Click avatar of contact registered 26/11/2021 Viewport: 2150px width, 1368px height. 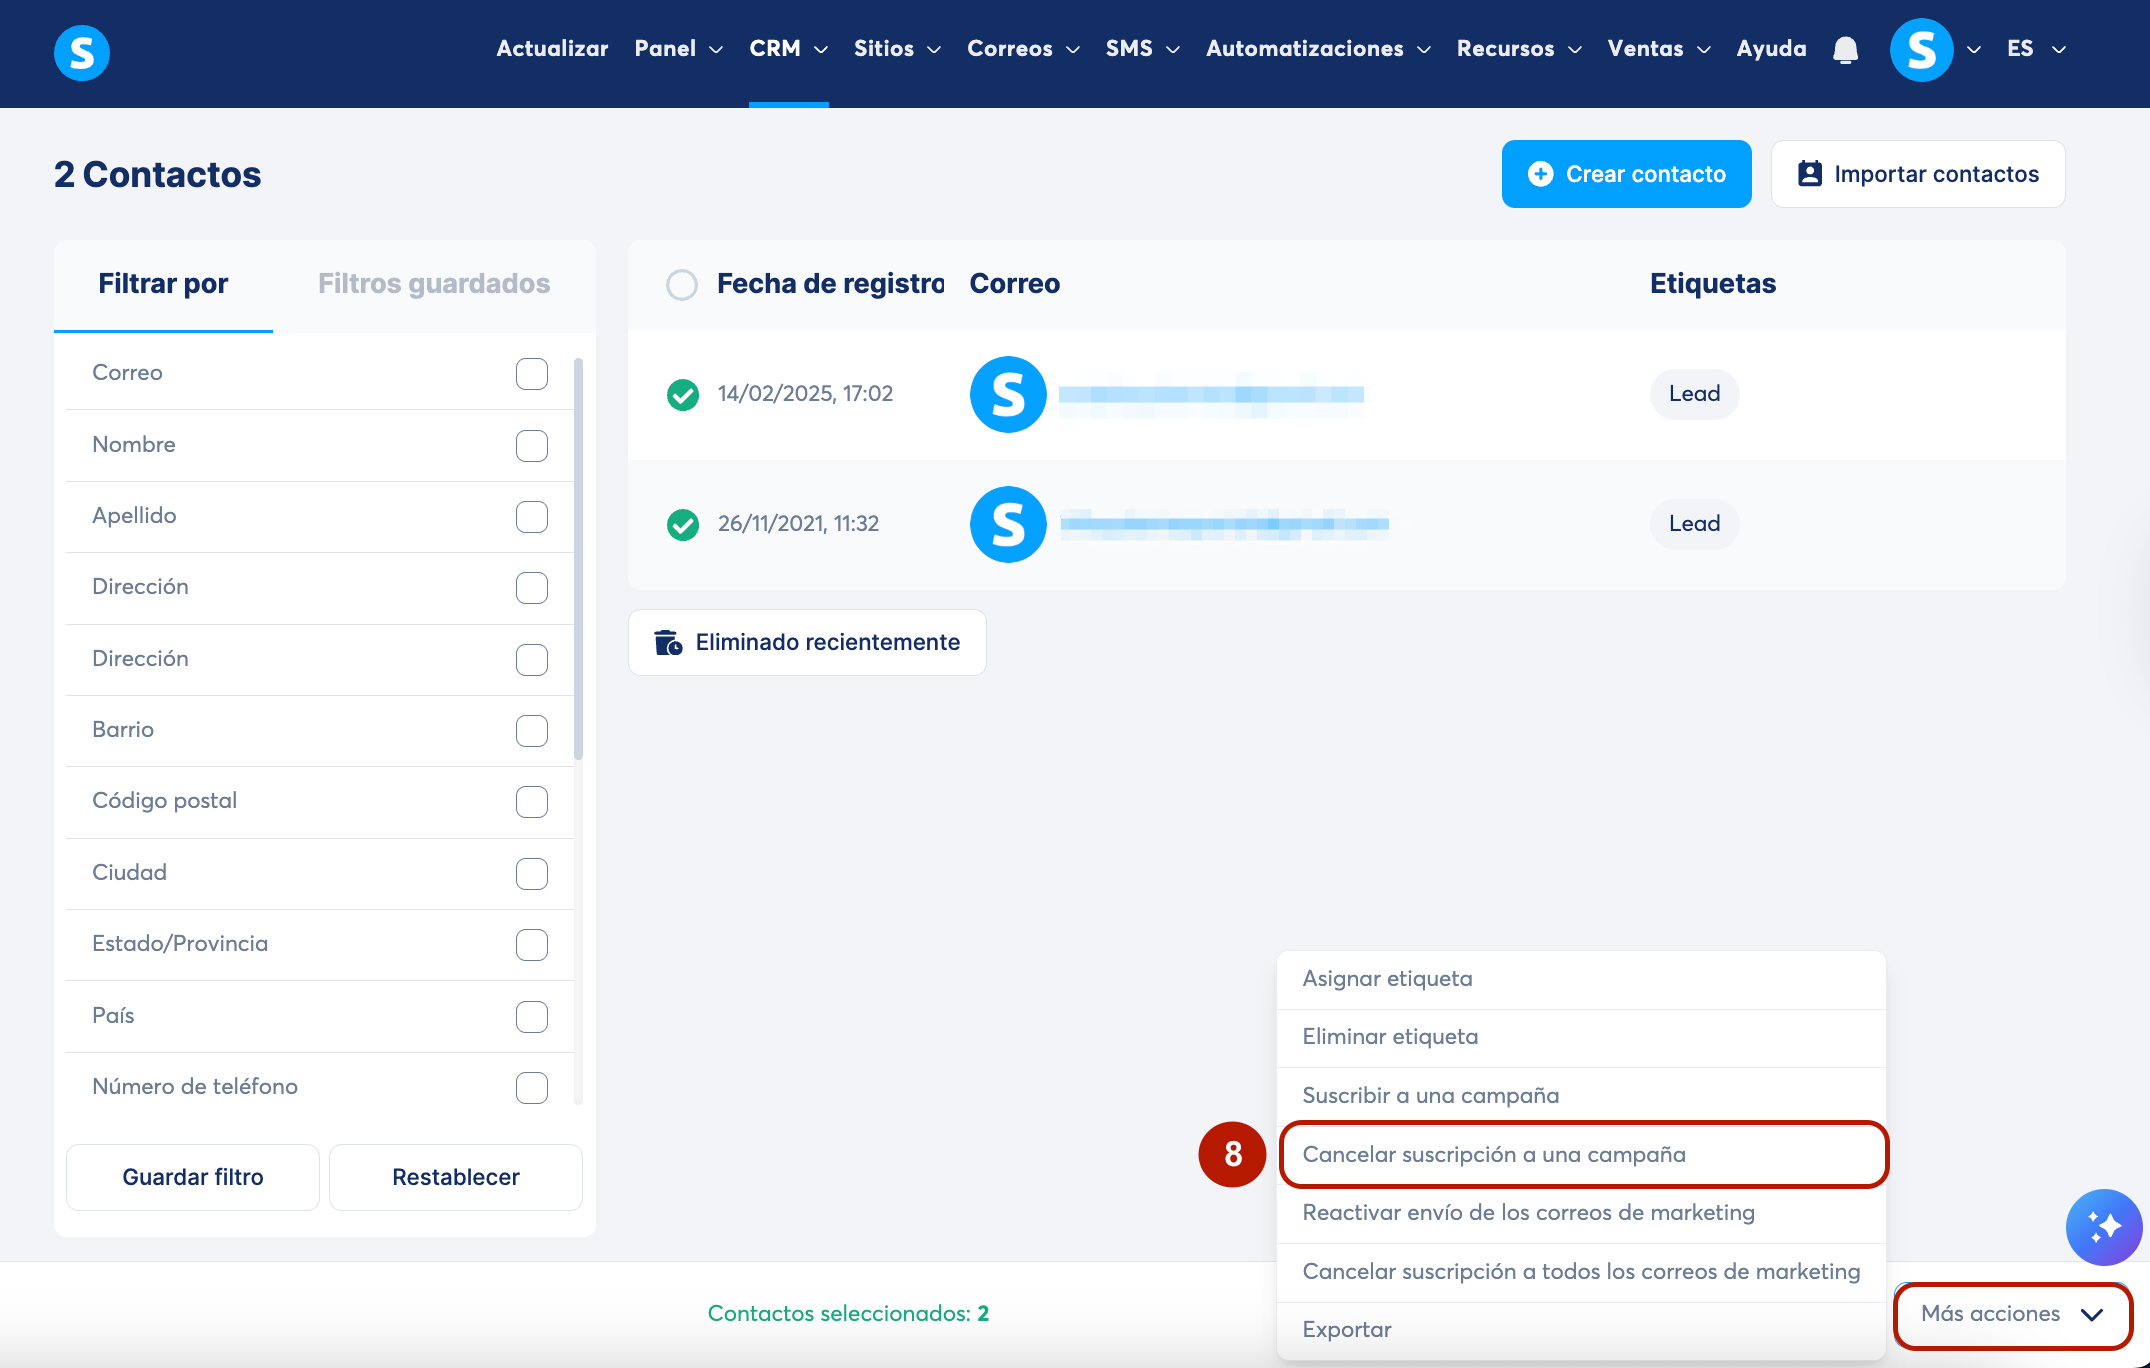tap(1008, 524)
